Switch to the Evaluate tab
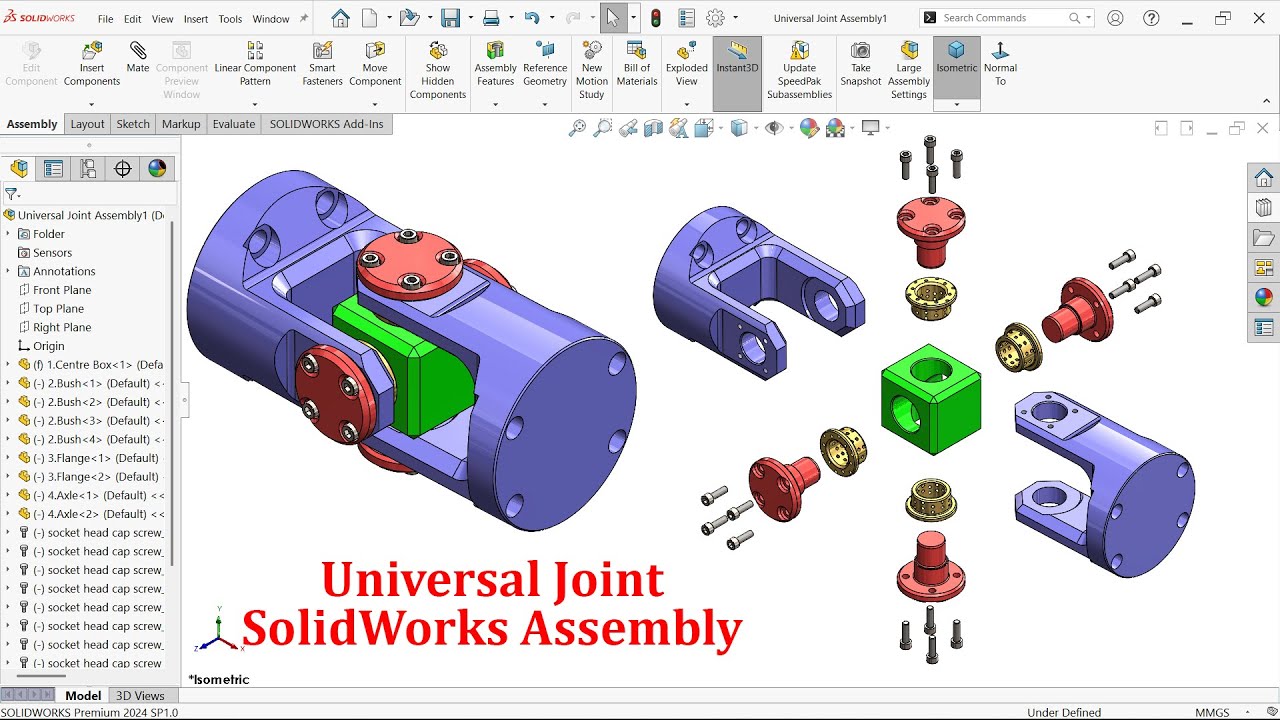Image resolution: width=1280 pixels, height=720 pixels. tap(234, 124)
